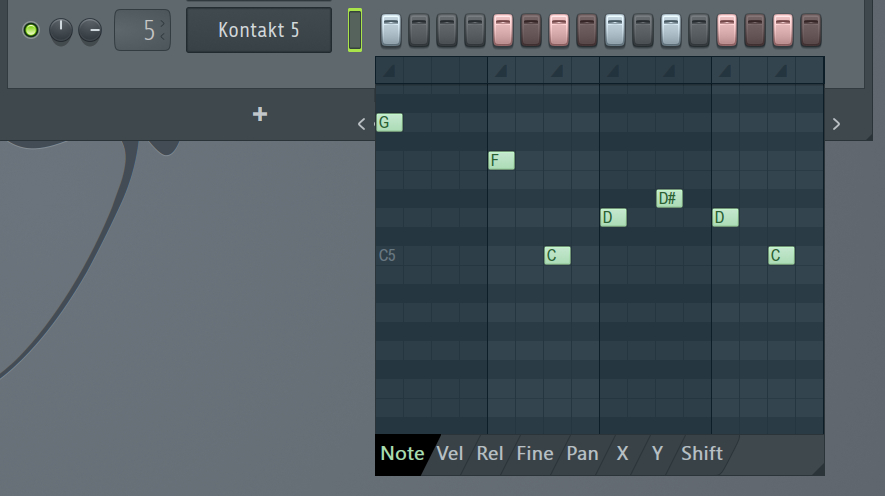Image resolution: width=885 pixels, height=496 pixels.
Task: Click the last C note block
Action: 781,255
